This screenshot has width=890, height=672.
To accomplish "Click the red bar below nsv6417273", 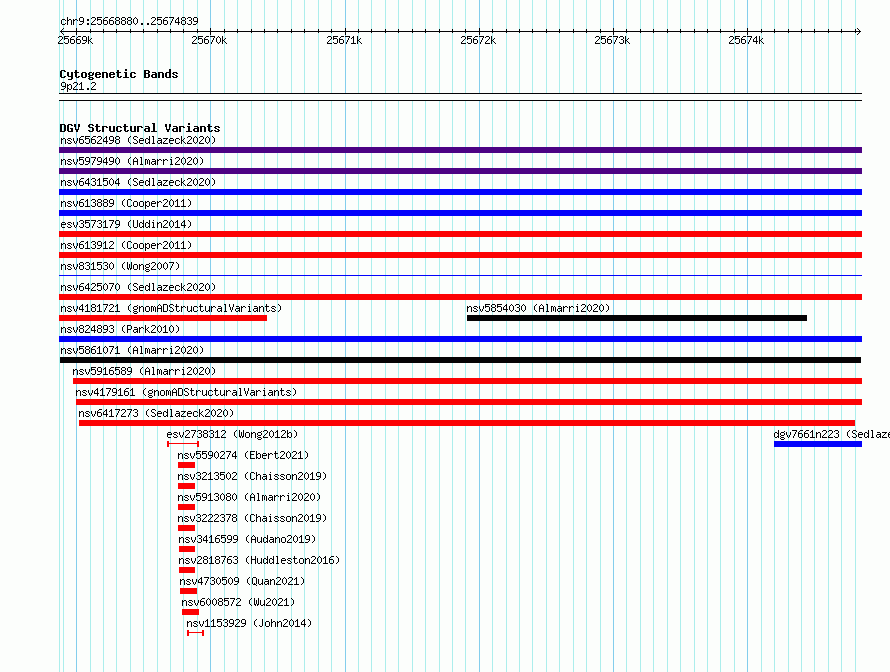I will click(x=467, y=423).
